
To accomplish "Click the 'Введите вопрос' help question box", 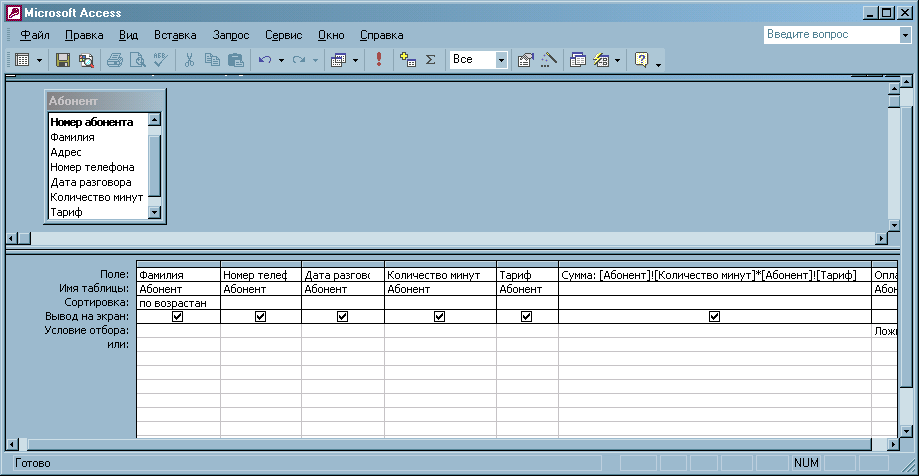I will pyautogui.click(x=831, y=35).
